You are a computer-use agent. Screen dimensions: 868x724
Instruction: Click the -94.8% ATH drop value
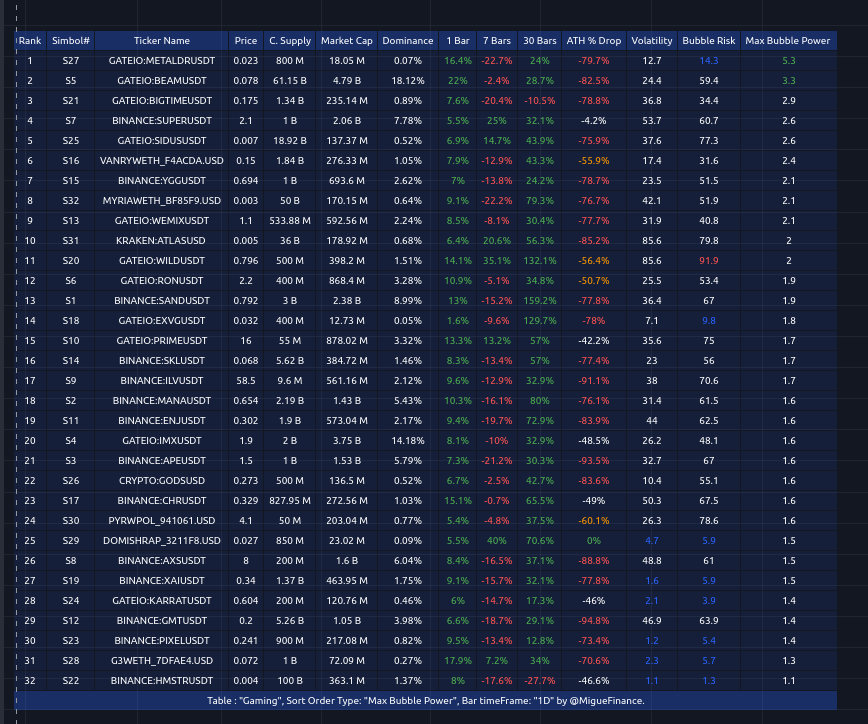click(x=594, y=620)
